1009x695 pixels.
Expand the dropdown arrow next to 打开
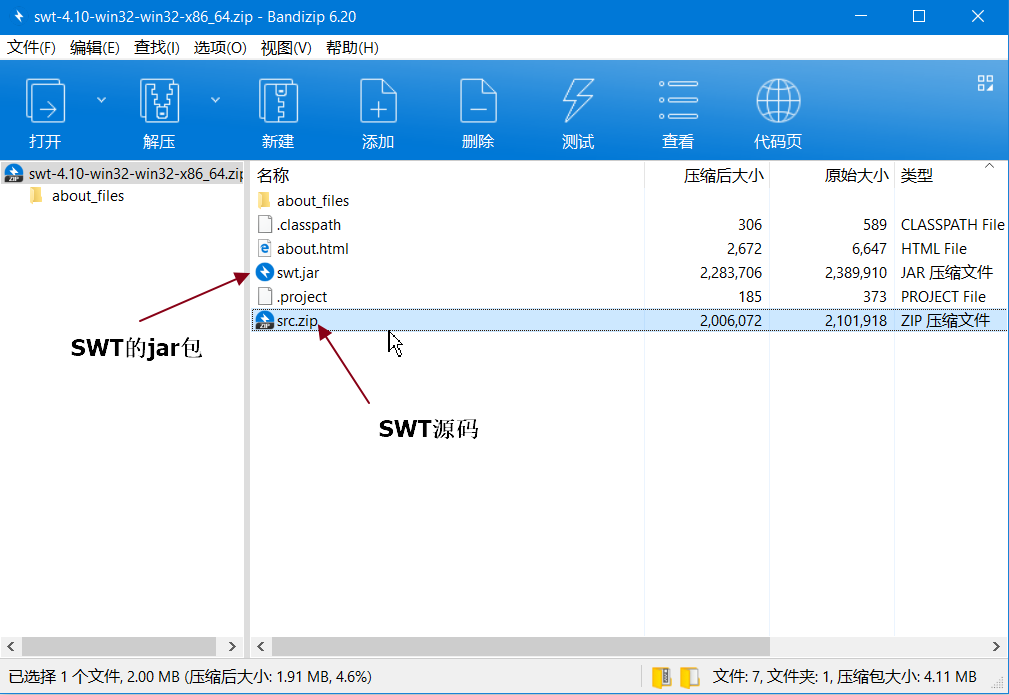coord(101,100)
